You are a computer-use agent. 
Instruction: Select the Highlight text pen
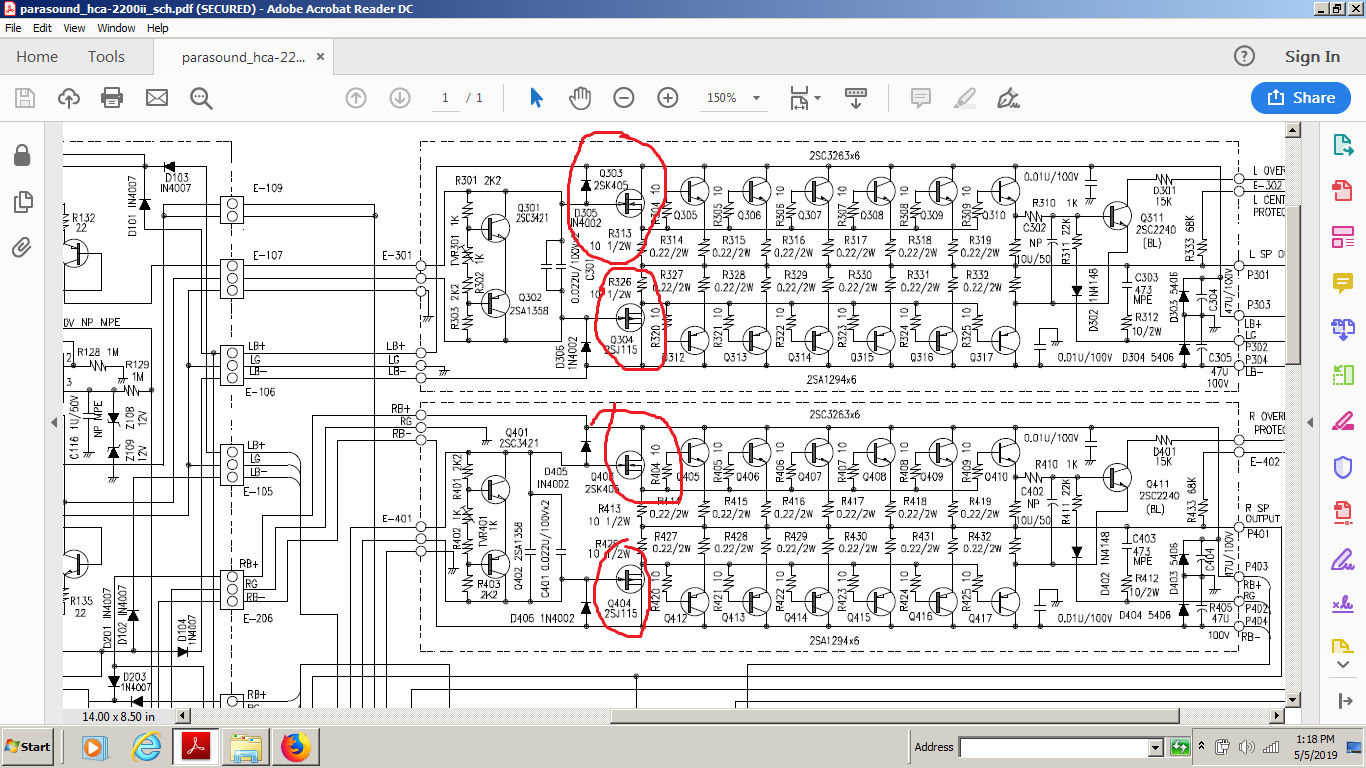pyautogui.click(x=965, y=98)
